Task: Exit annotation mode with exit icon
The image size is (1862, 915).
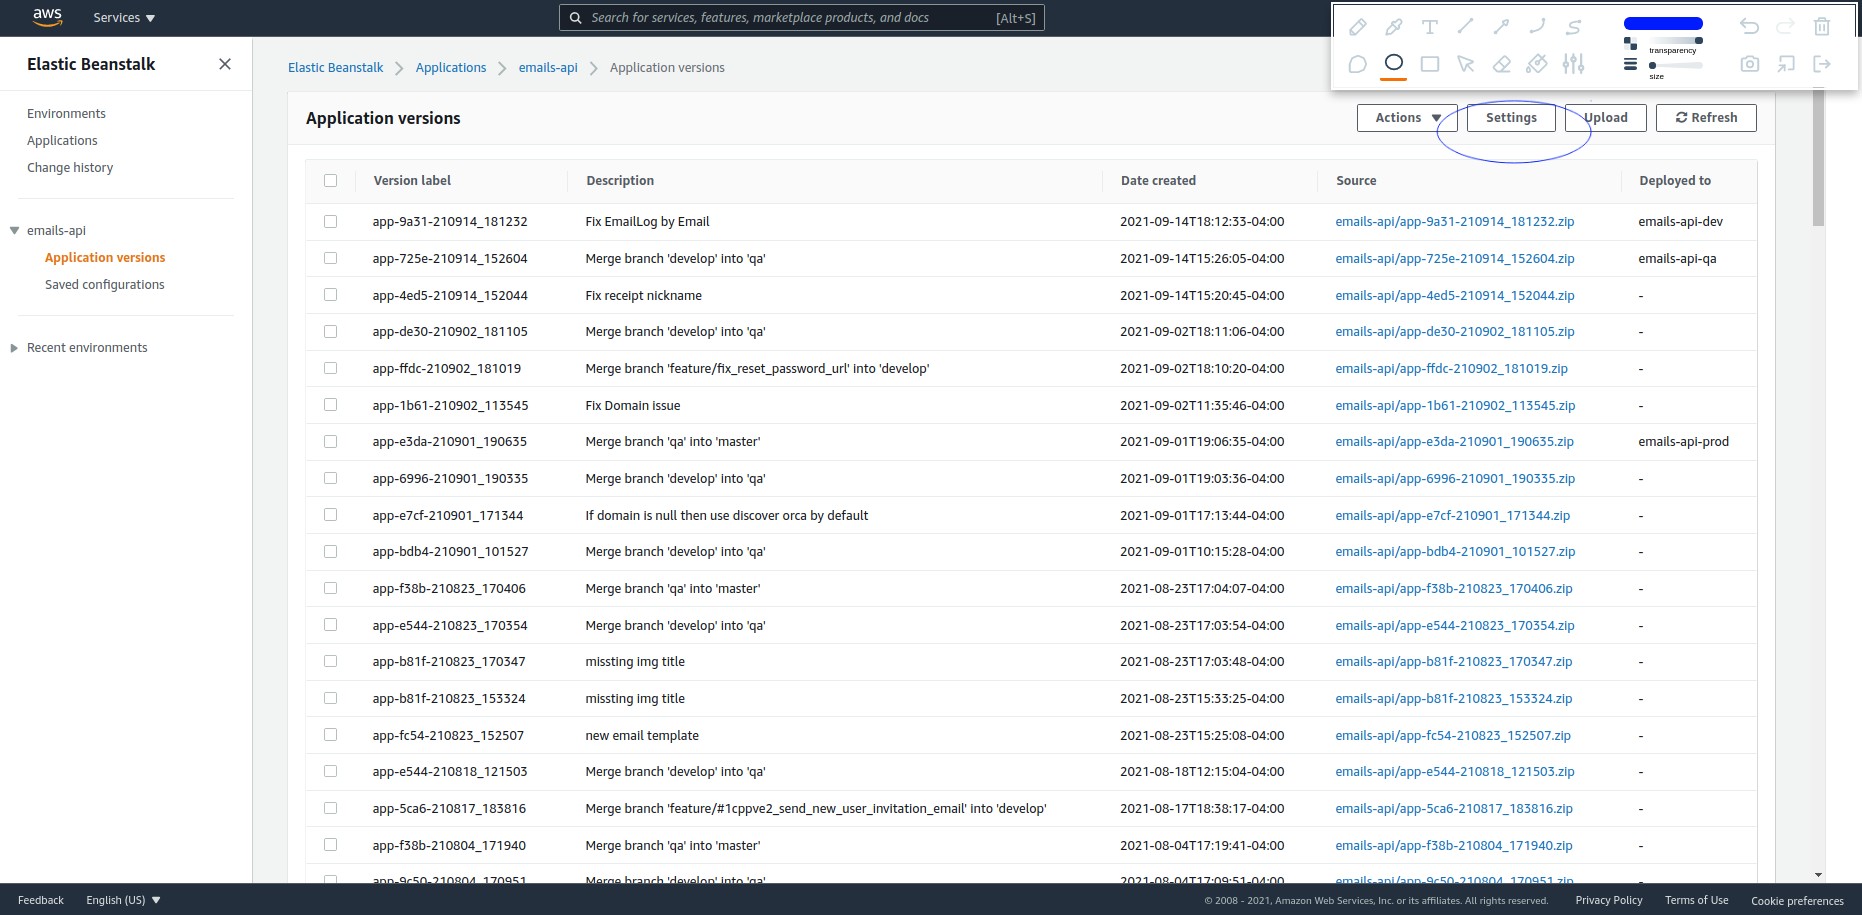Action: (x=1822, y=64)
